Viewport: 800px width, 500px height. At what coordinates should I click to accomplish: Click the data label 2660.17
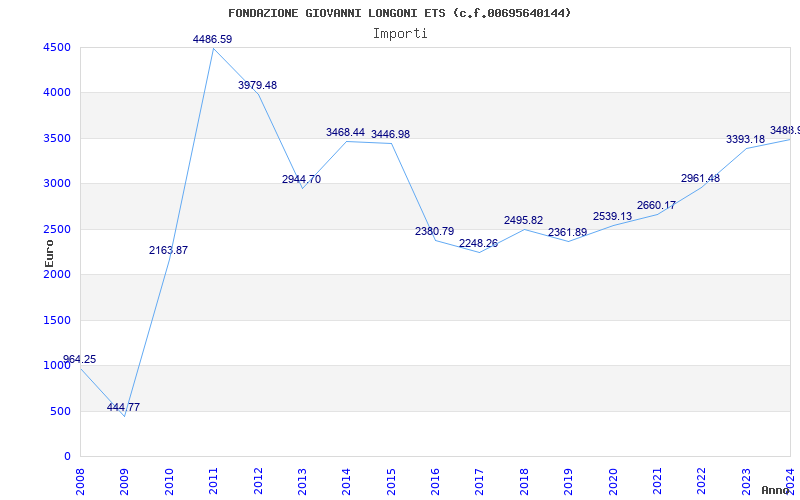click(656, 206)
